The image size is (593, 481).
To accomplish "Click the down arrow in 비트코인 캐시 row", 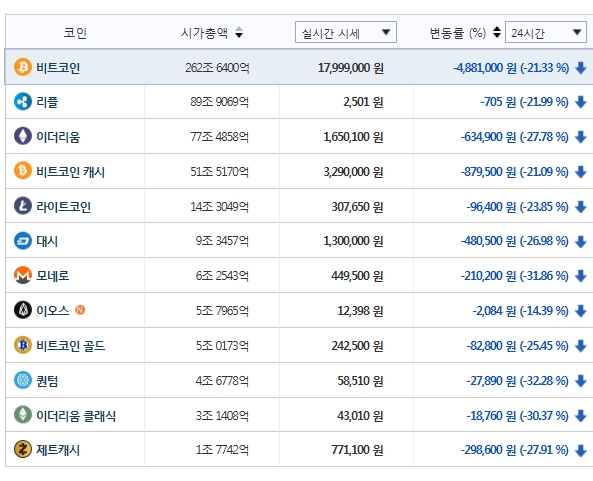I will (581, 172).
